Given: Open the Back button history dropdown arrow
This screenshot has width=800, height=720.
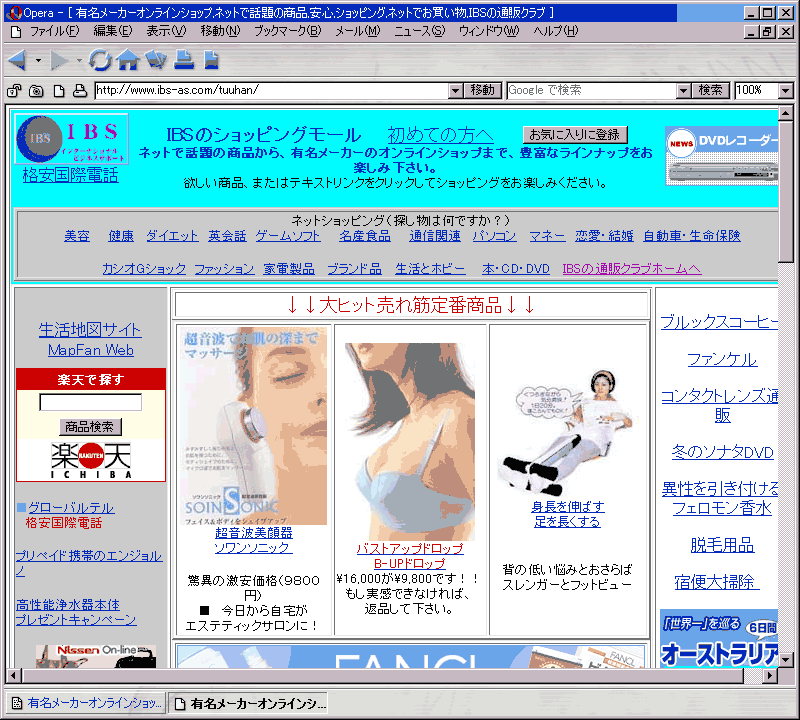Looking at the screenshot, I should (x=38, y=61).
